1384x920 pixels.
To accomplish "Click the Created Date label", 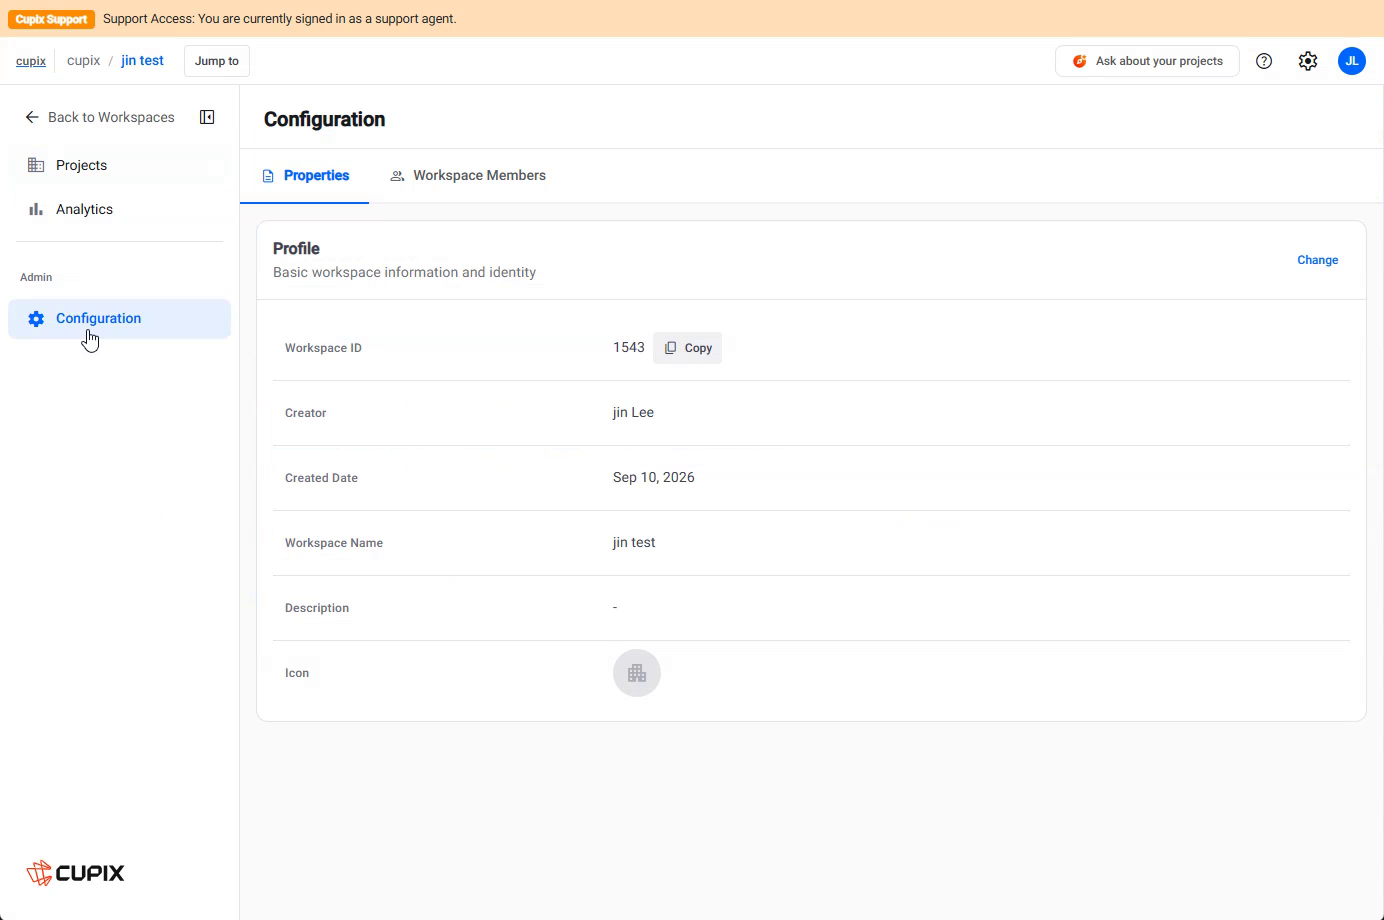I will (x=321, y=478).
